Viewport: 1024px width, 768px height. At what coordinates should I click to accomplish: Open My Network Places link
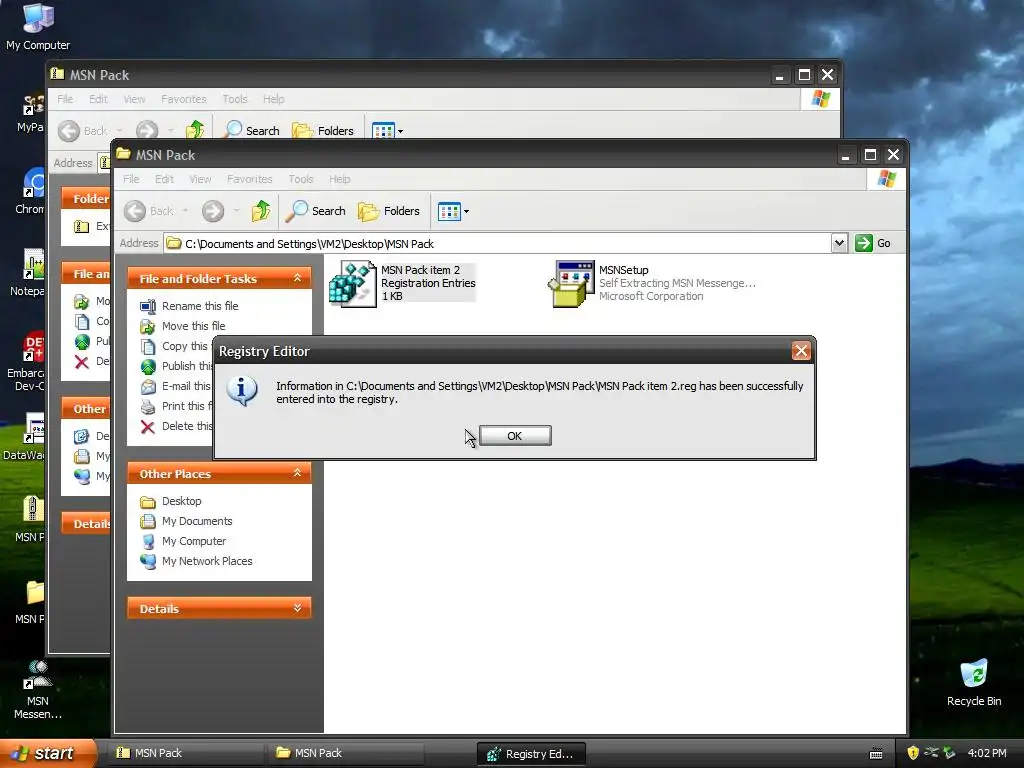click(x=207, y=561)
